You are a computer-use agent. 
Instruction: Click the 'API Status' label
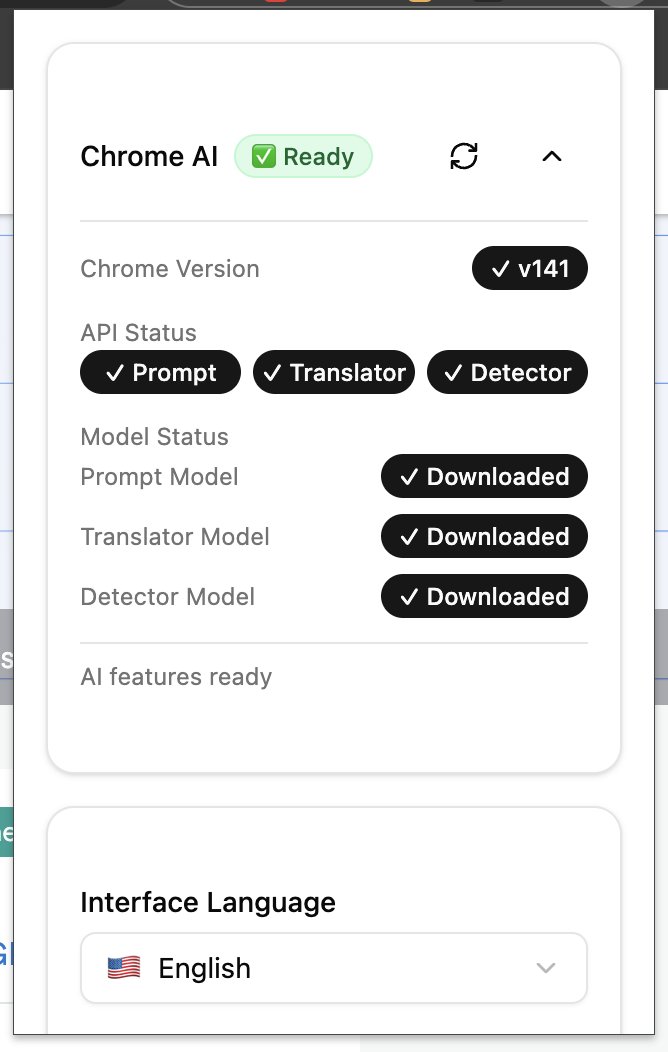coord(138,333)
